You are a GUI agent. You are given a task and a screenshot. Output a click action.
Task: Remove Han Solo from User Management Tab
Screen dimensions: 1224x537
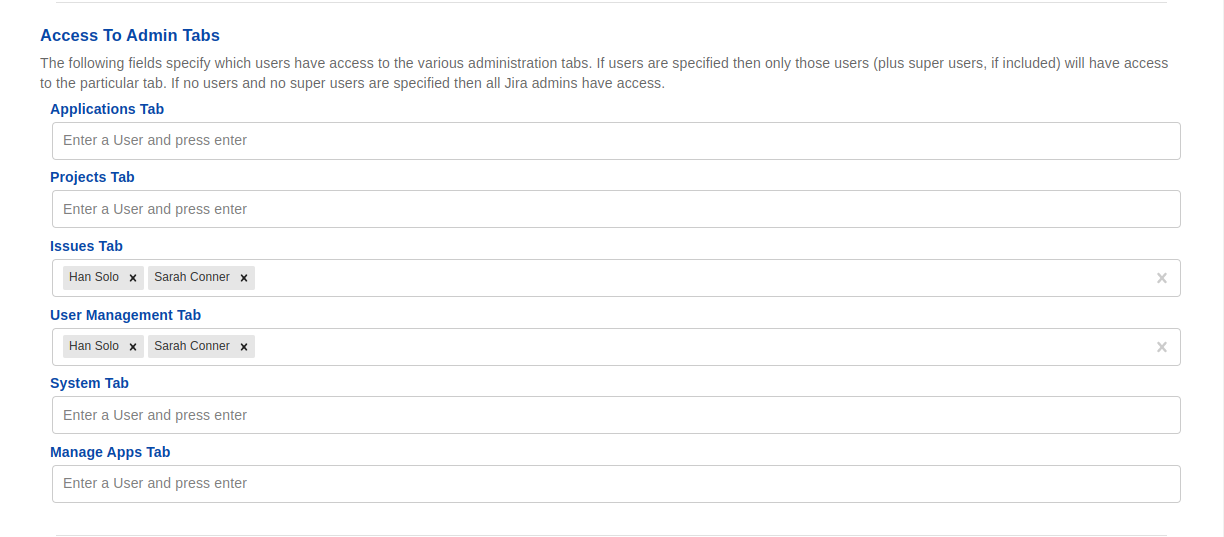(x=133, y=347)
